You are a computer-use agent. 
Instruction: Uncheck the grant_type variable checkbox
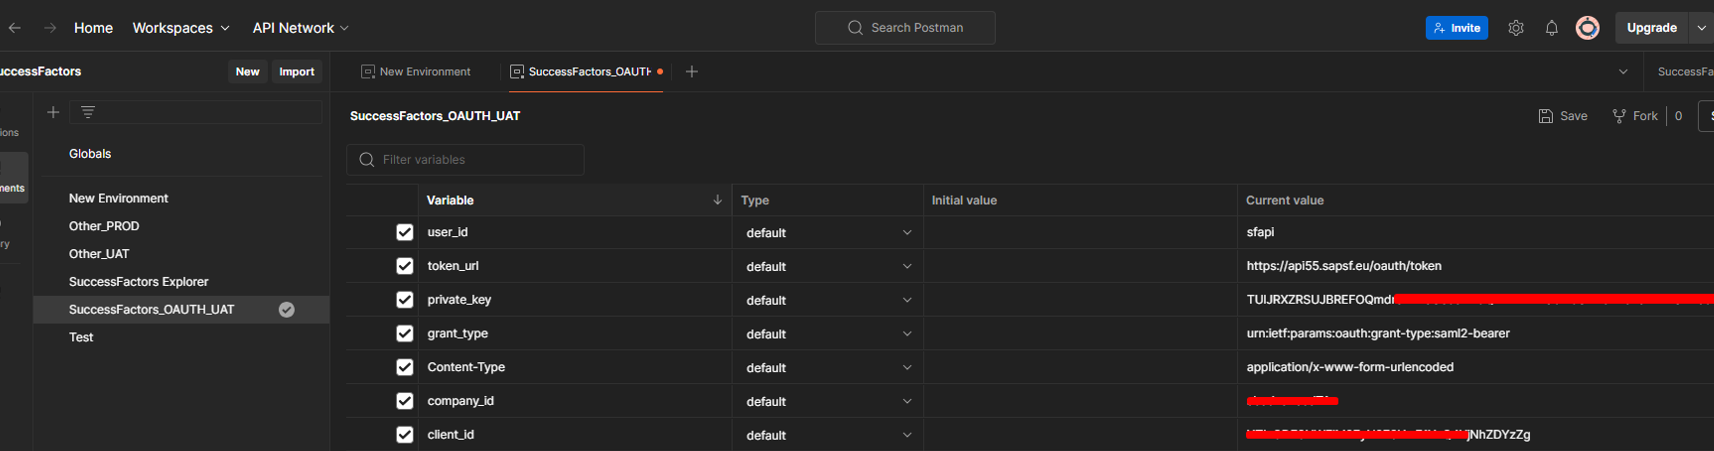click(x=404, y=333)
